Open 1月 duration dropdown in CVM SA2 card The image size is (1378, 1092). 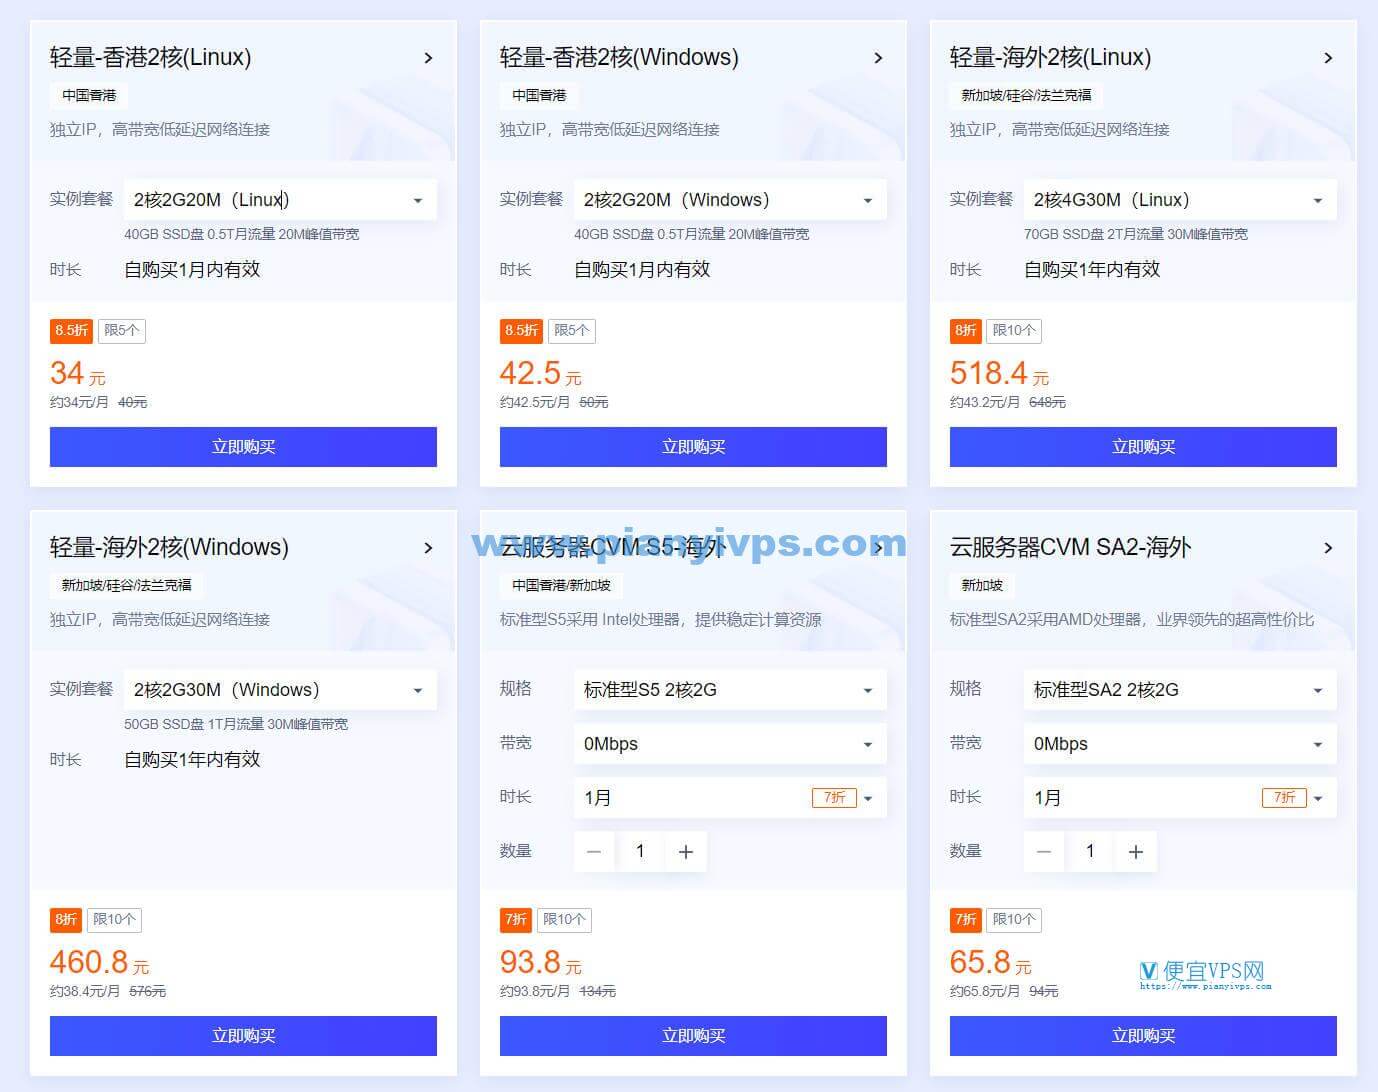click(1180, 798)
